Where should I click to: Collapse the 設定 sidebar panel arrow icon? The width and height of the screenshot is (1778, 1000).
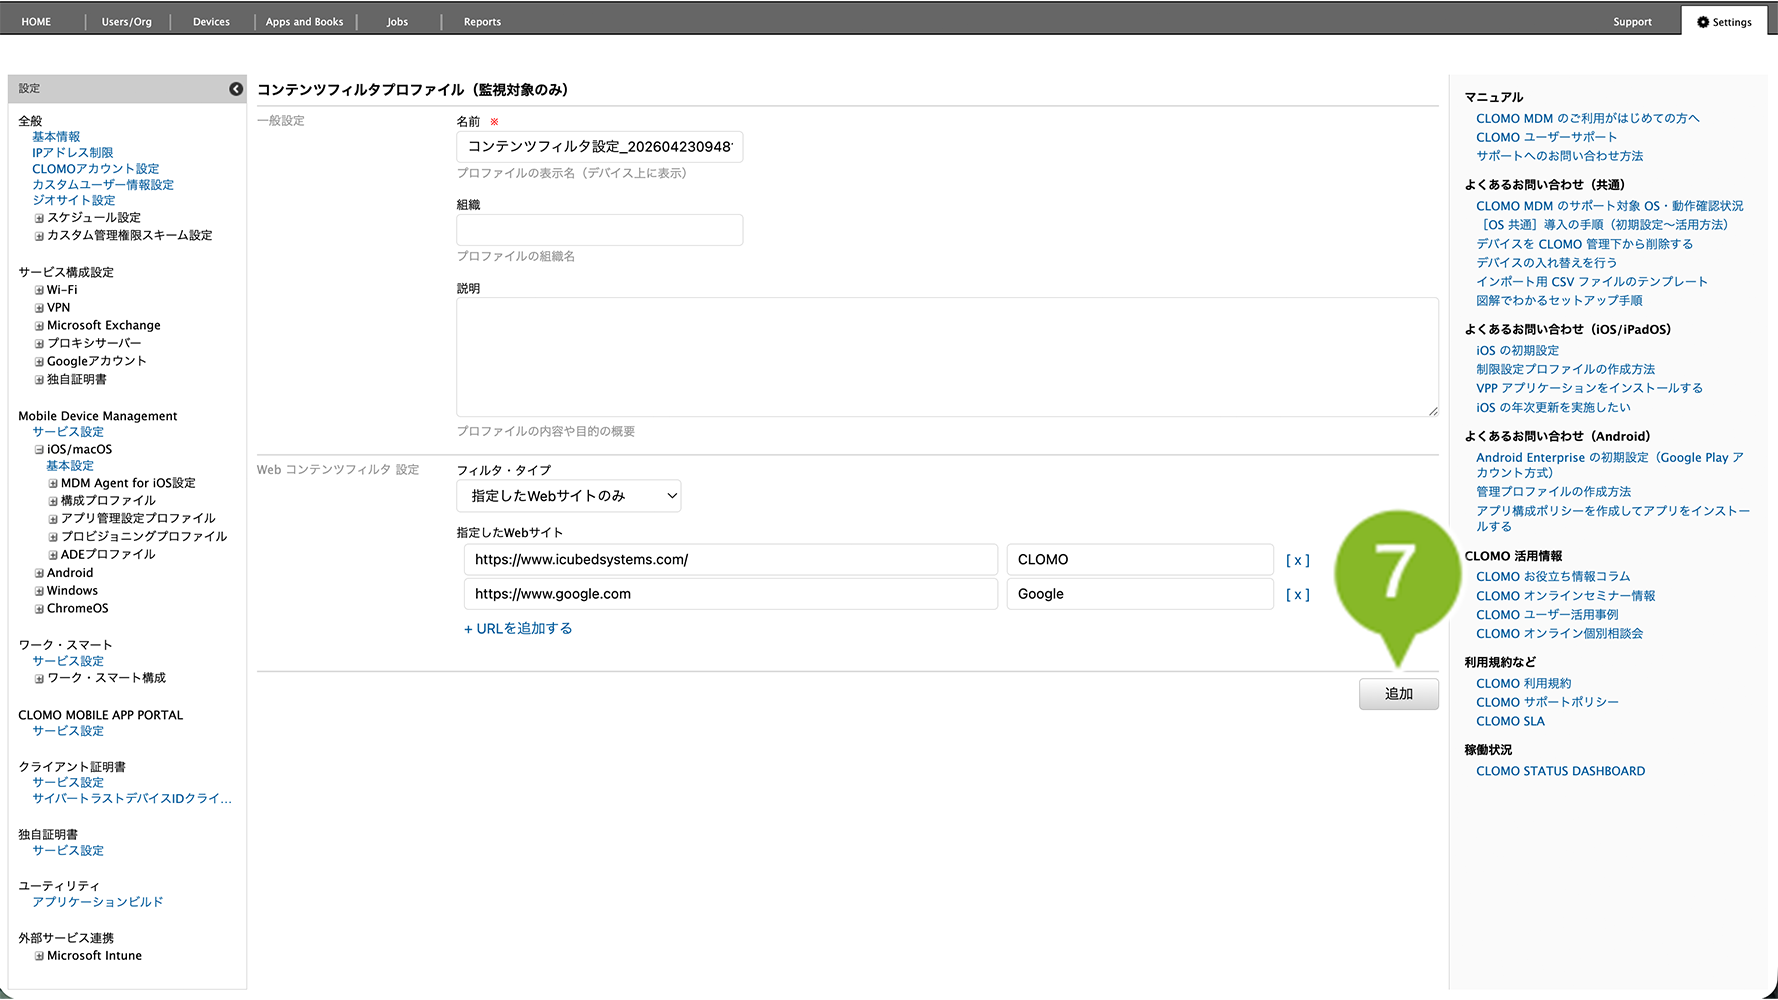236,89
